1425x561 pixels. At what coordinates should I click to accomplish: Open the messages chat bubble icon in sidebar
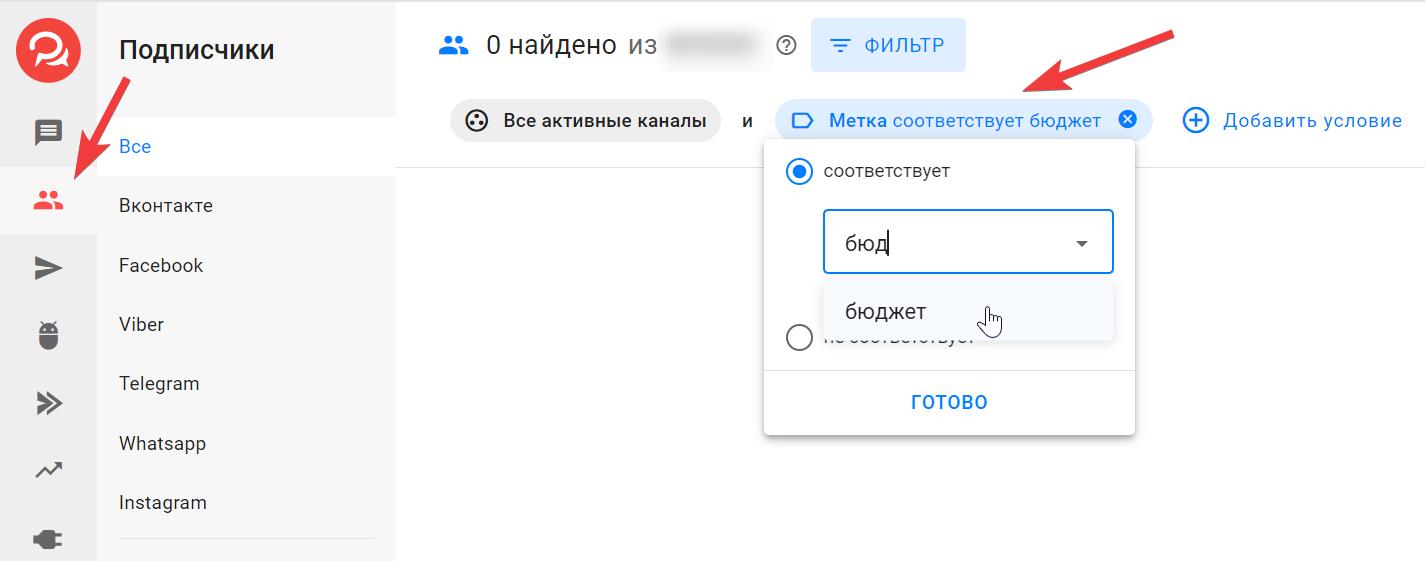point(48,132)
